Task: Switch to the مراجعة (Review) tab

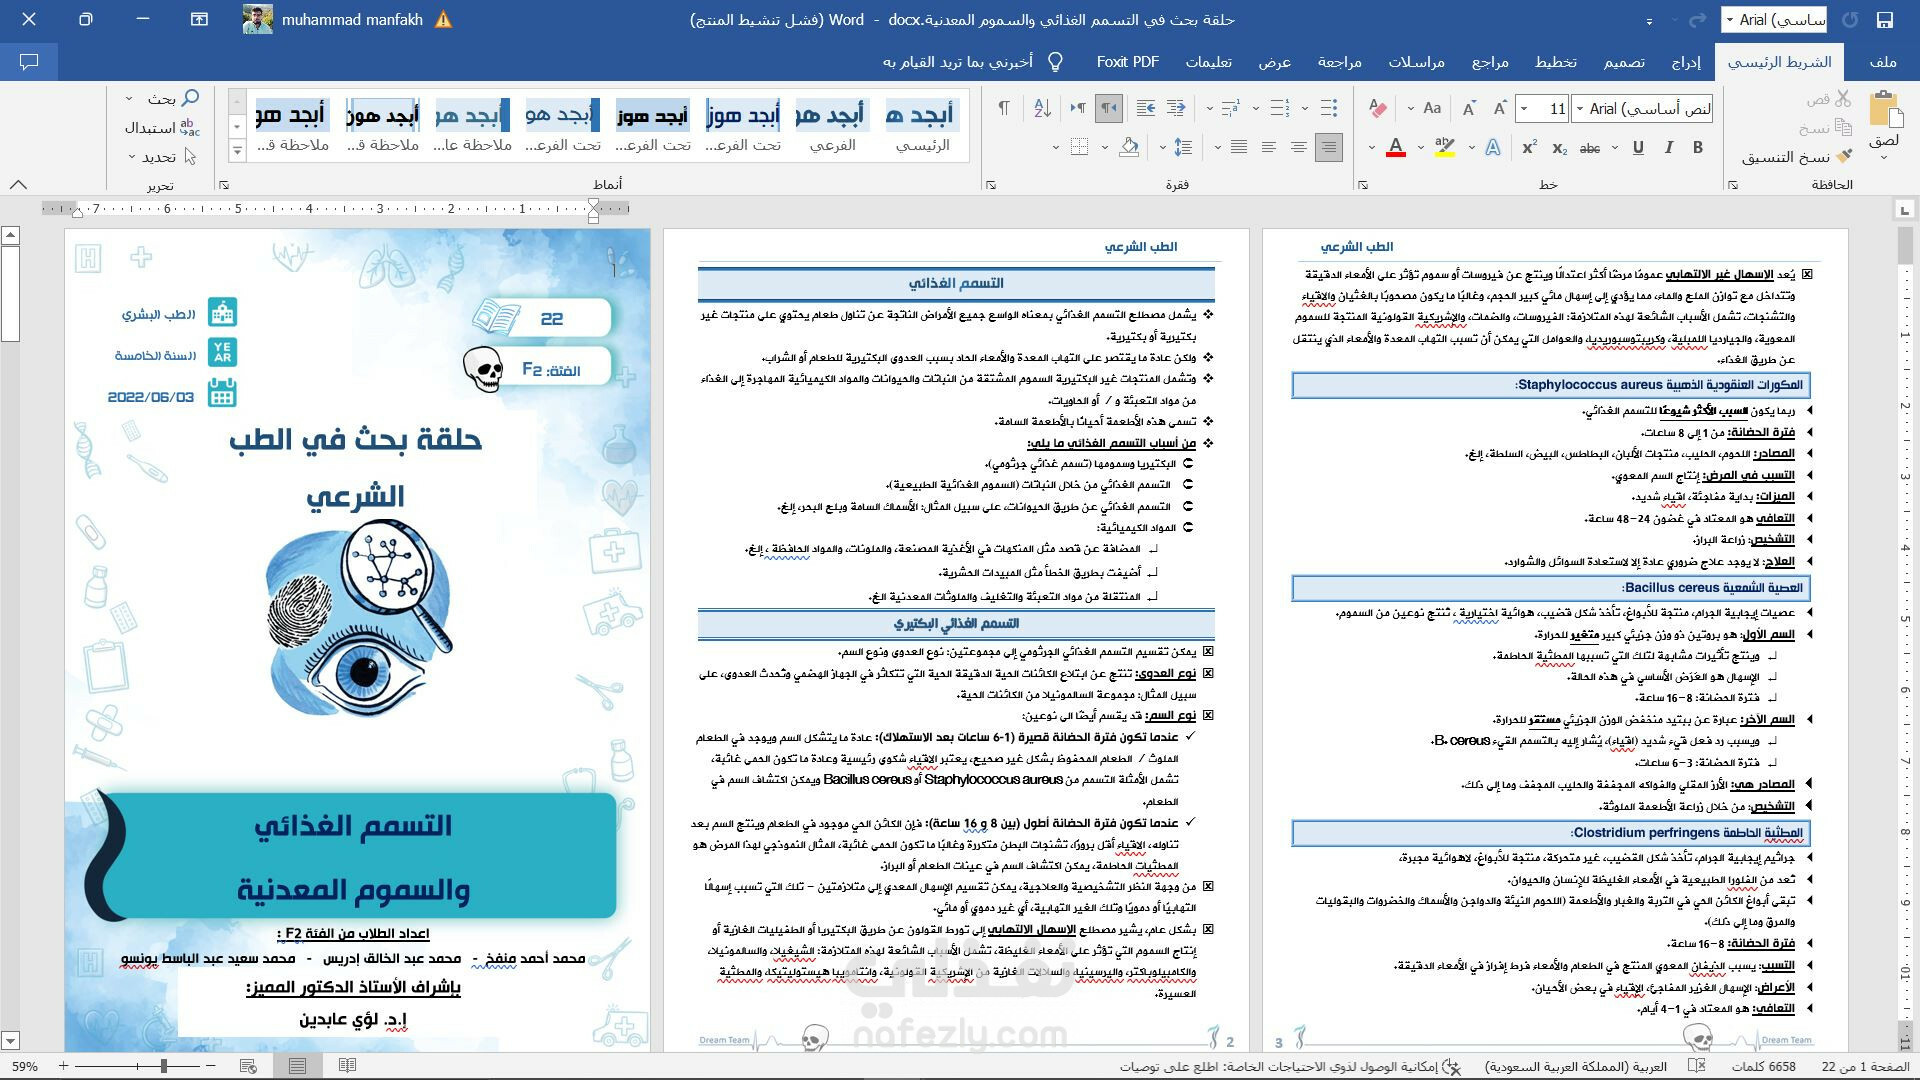Action: (x=1339, y=62)
